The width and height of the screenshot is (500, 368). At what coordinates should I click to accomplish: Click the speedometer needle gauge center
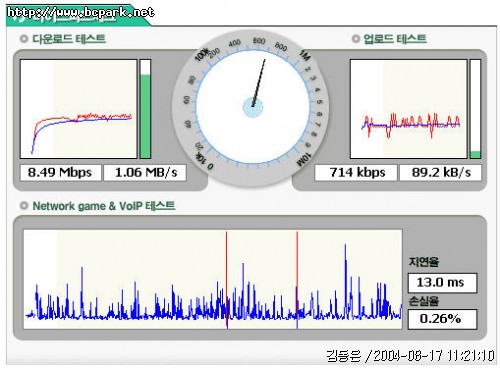[x=253, y=107]
